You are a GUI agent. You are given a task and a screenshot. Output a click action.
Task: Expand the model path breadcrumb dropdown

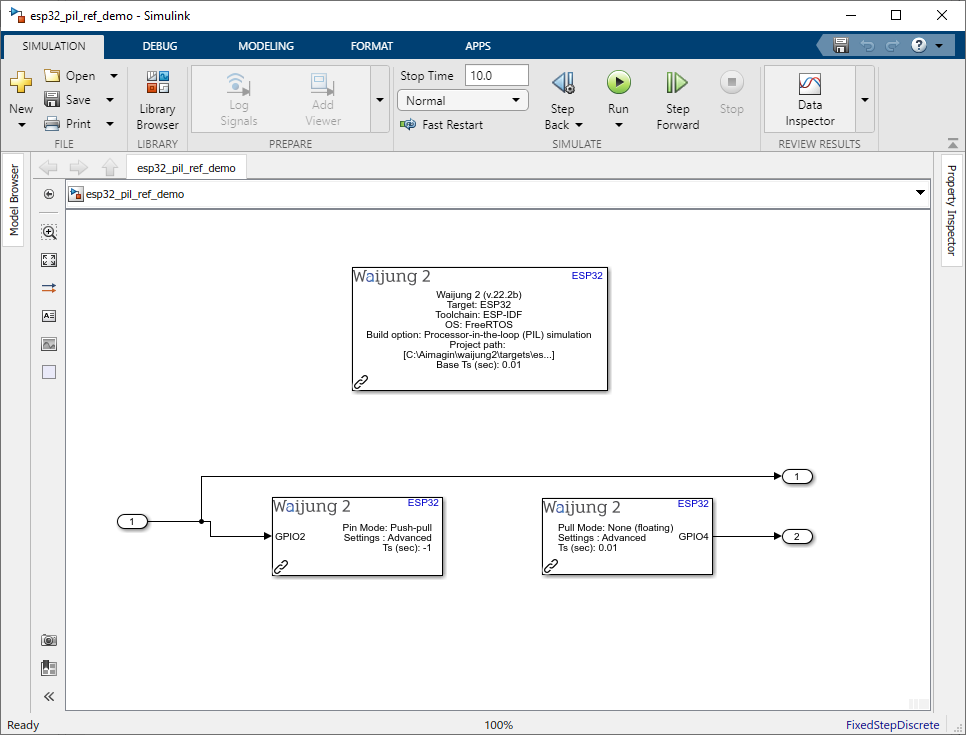(x=920, y=194)
